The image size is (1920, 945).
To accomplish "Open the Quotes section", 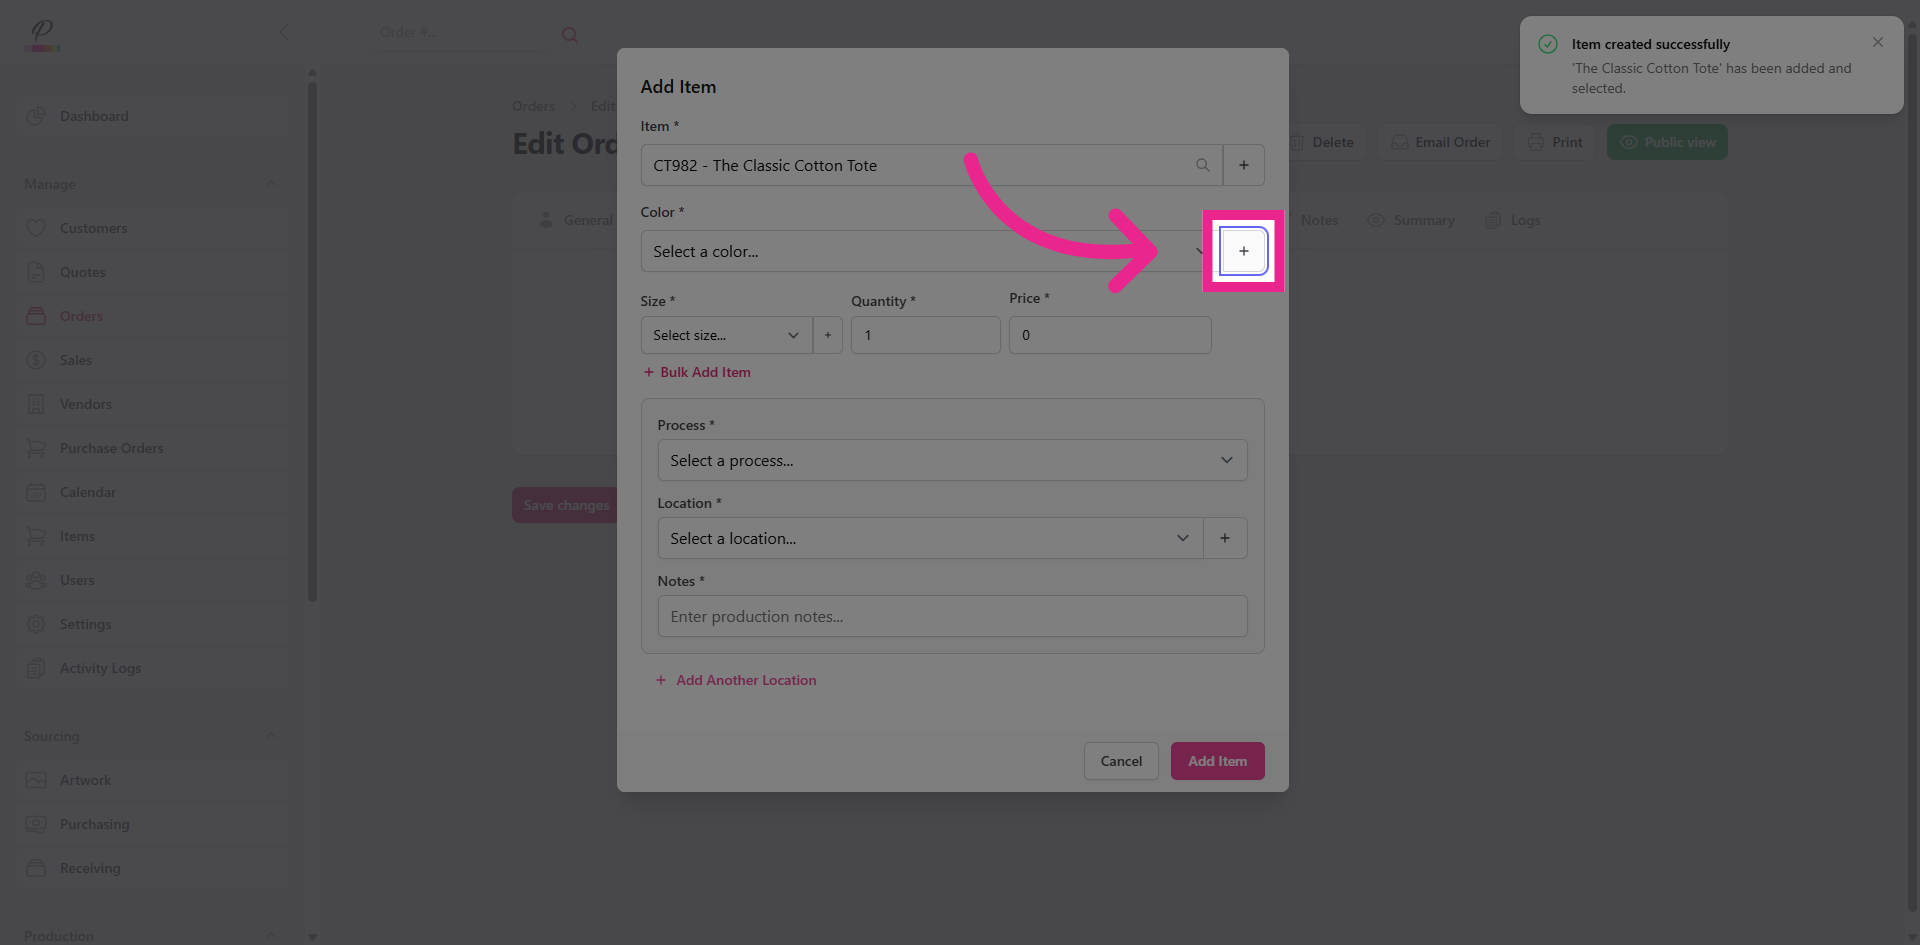I will [82, 272].
